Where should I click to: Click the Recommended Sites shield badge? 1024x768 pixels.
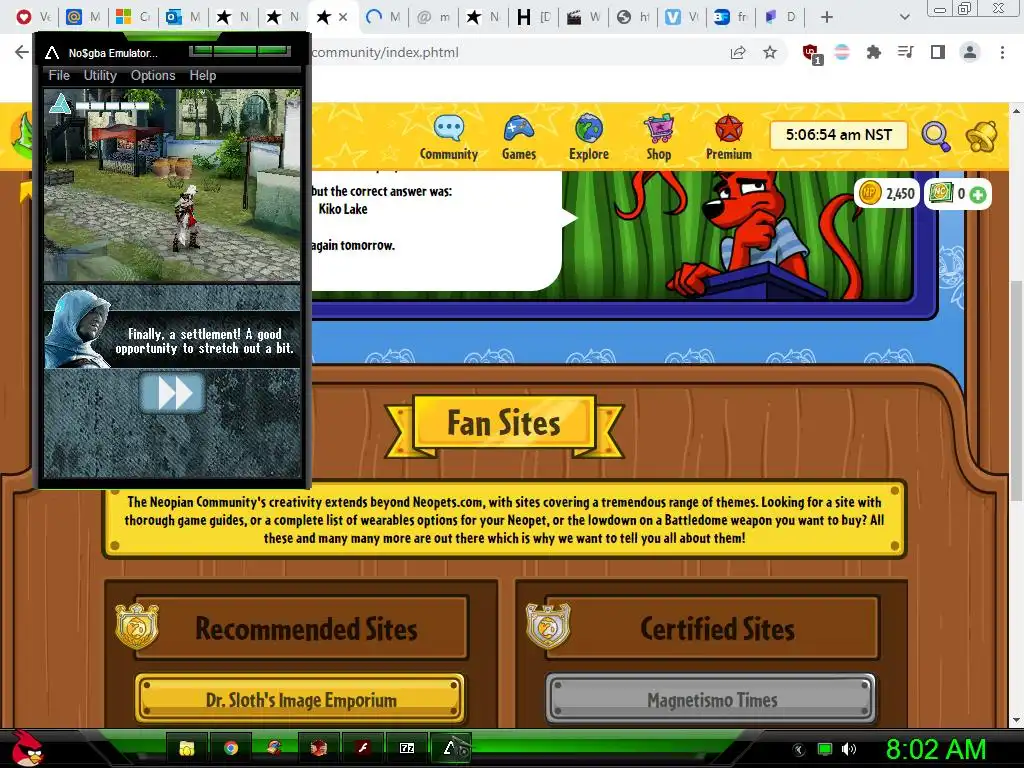[x=137, y=626]
